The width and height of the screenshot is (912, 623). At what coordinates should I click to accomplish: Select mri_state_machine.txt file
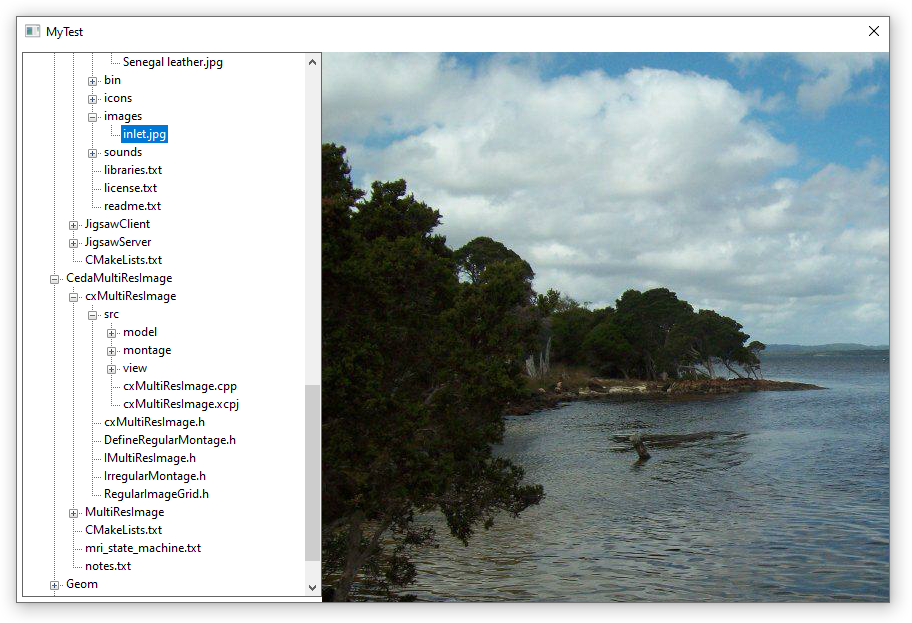(142, 548)
